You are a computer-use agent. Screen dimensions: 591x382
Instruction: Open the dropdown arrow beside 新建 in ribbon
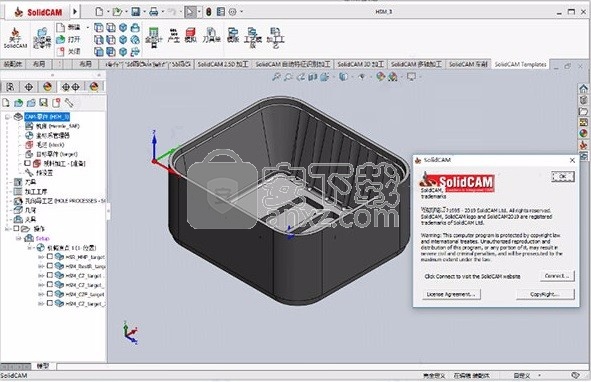click(87, 28)
